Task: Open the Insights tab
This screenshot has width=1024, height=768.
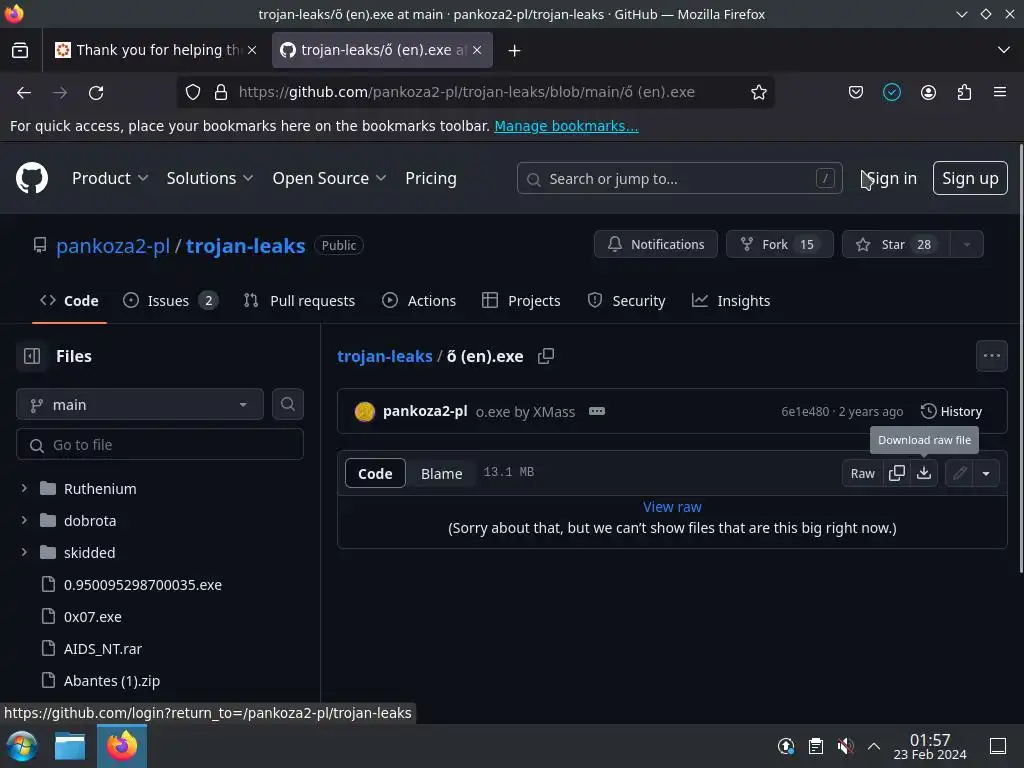Action: point(731,300)
